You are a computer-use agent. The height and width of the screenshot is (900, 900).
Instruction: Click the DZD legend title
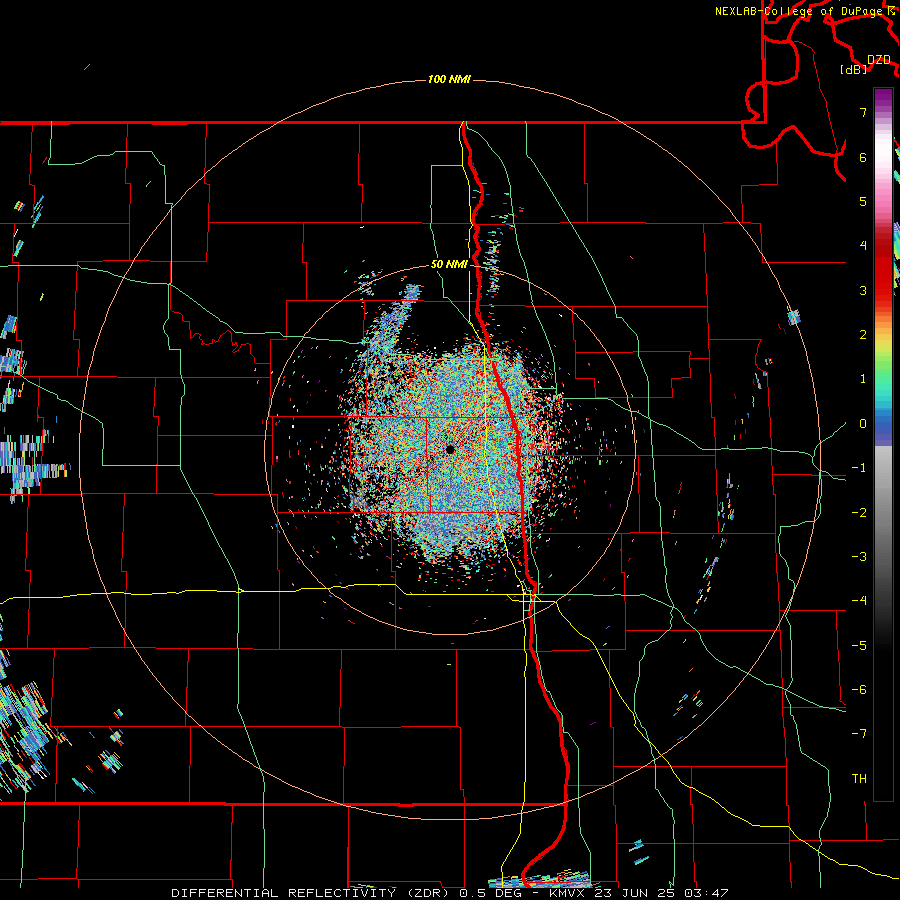(879, 60)
